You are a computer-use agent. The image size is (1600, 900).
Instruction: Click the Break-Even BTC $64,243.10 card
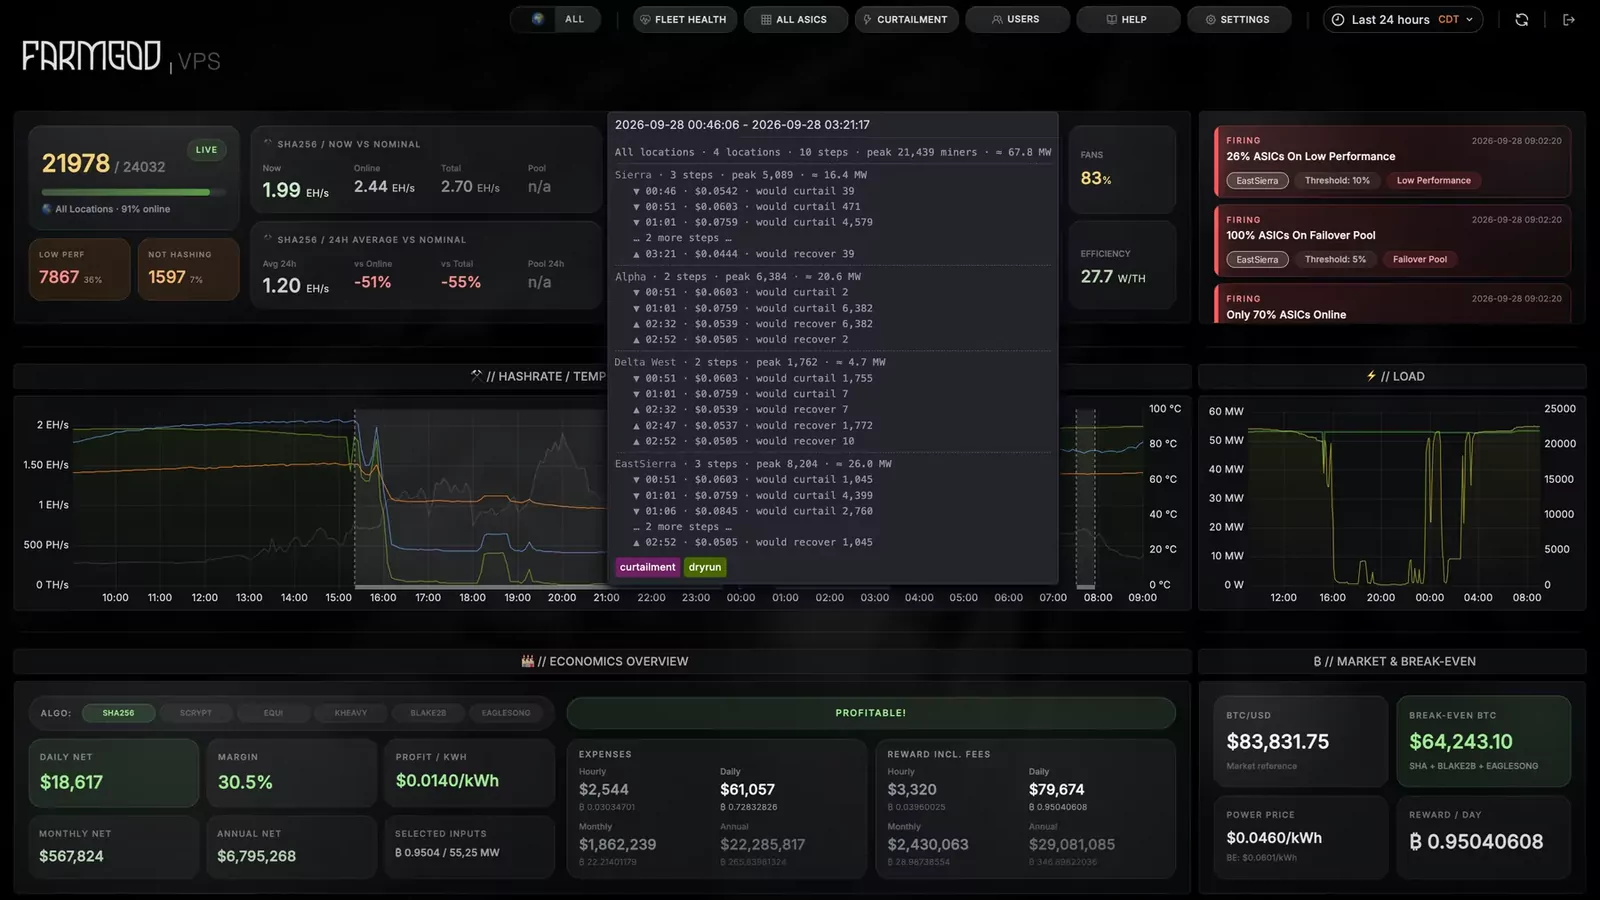1483,742
